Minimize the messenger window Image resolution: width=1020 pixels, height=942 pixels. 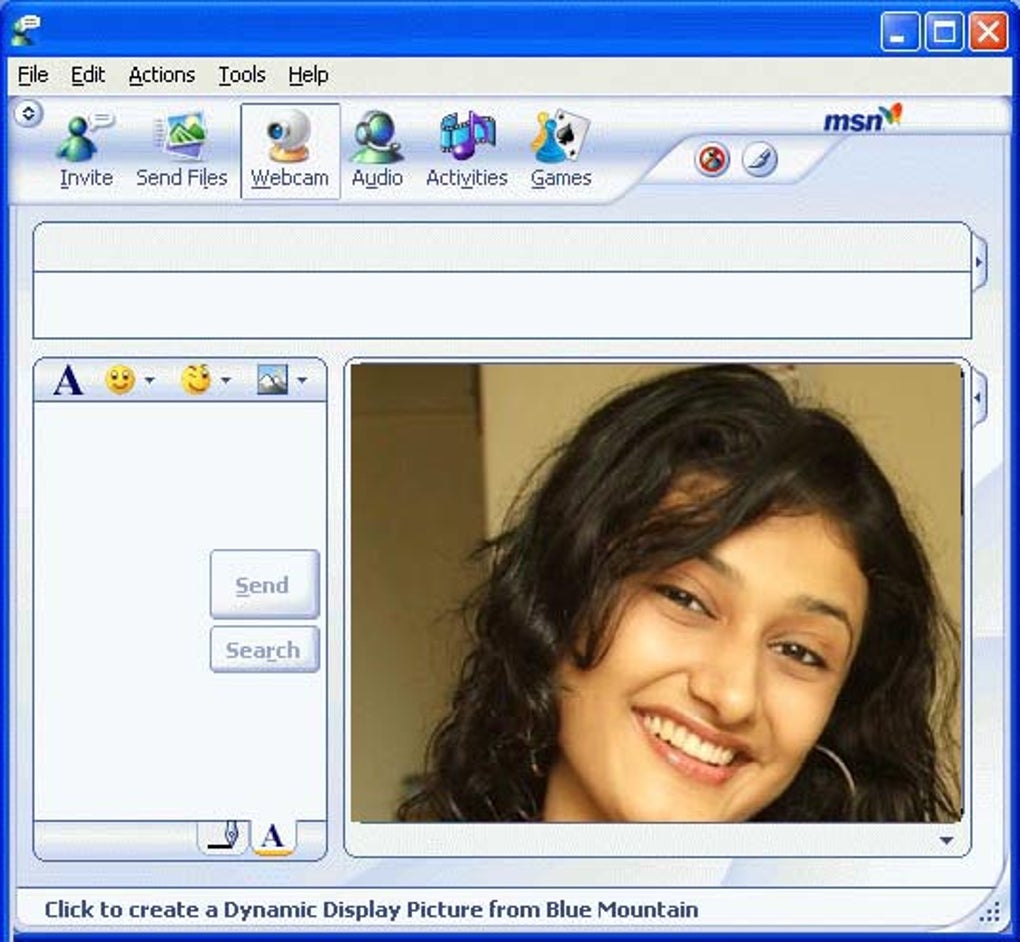pyautogui.click(x=900, y=32)
